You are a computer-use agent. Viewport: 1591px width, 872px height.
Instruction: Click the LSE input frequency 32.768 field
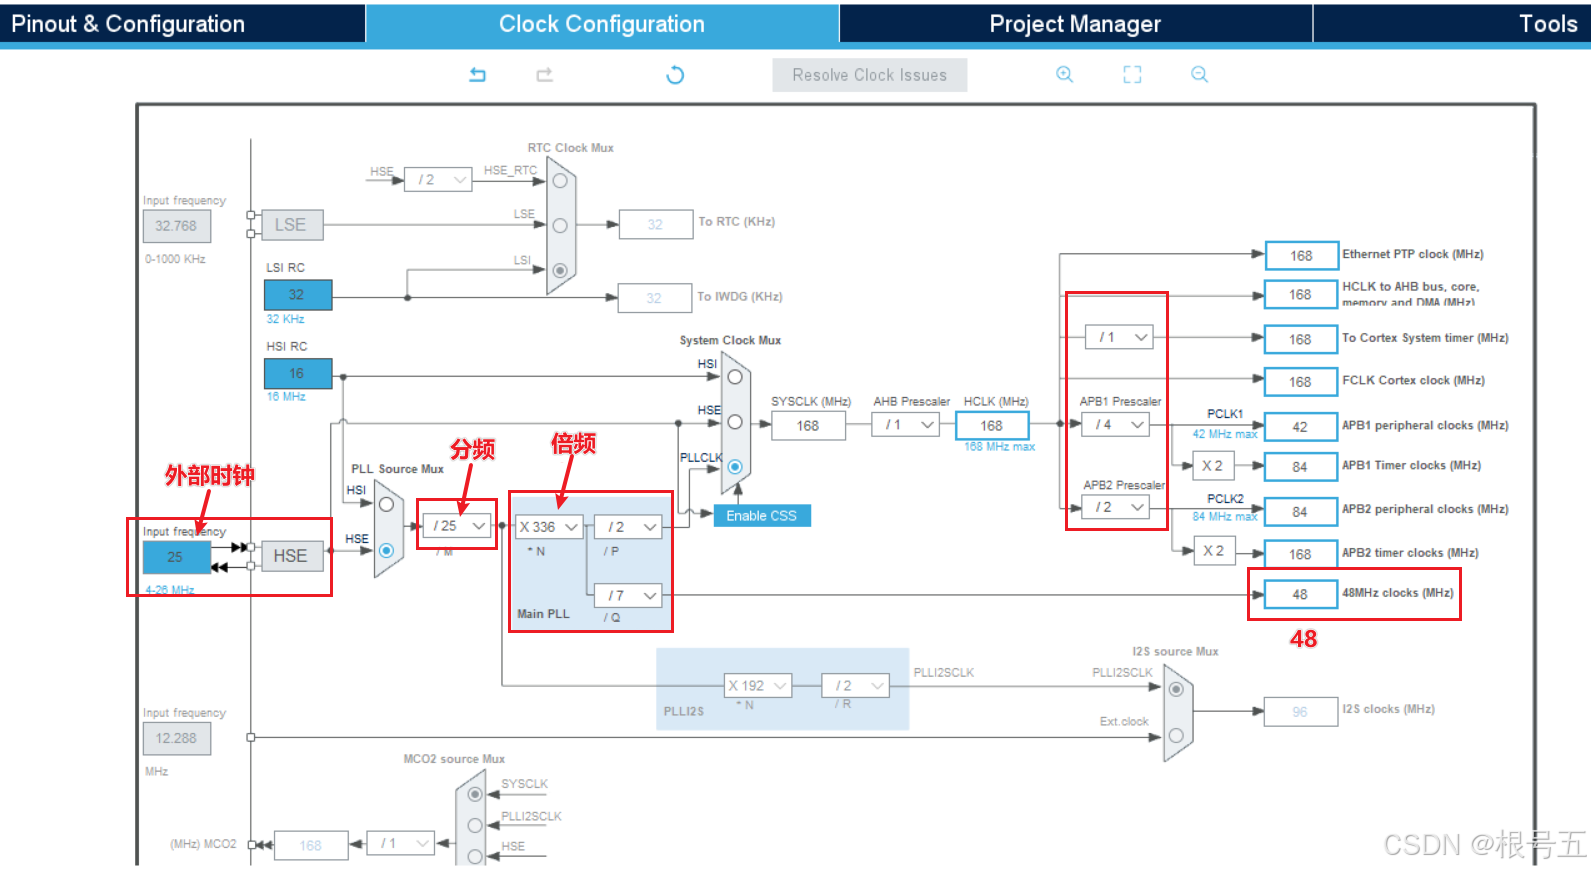(x=176, y=226)
